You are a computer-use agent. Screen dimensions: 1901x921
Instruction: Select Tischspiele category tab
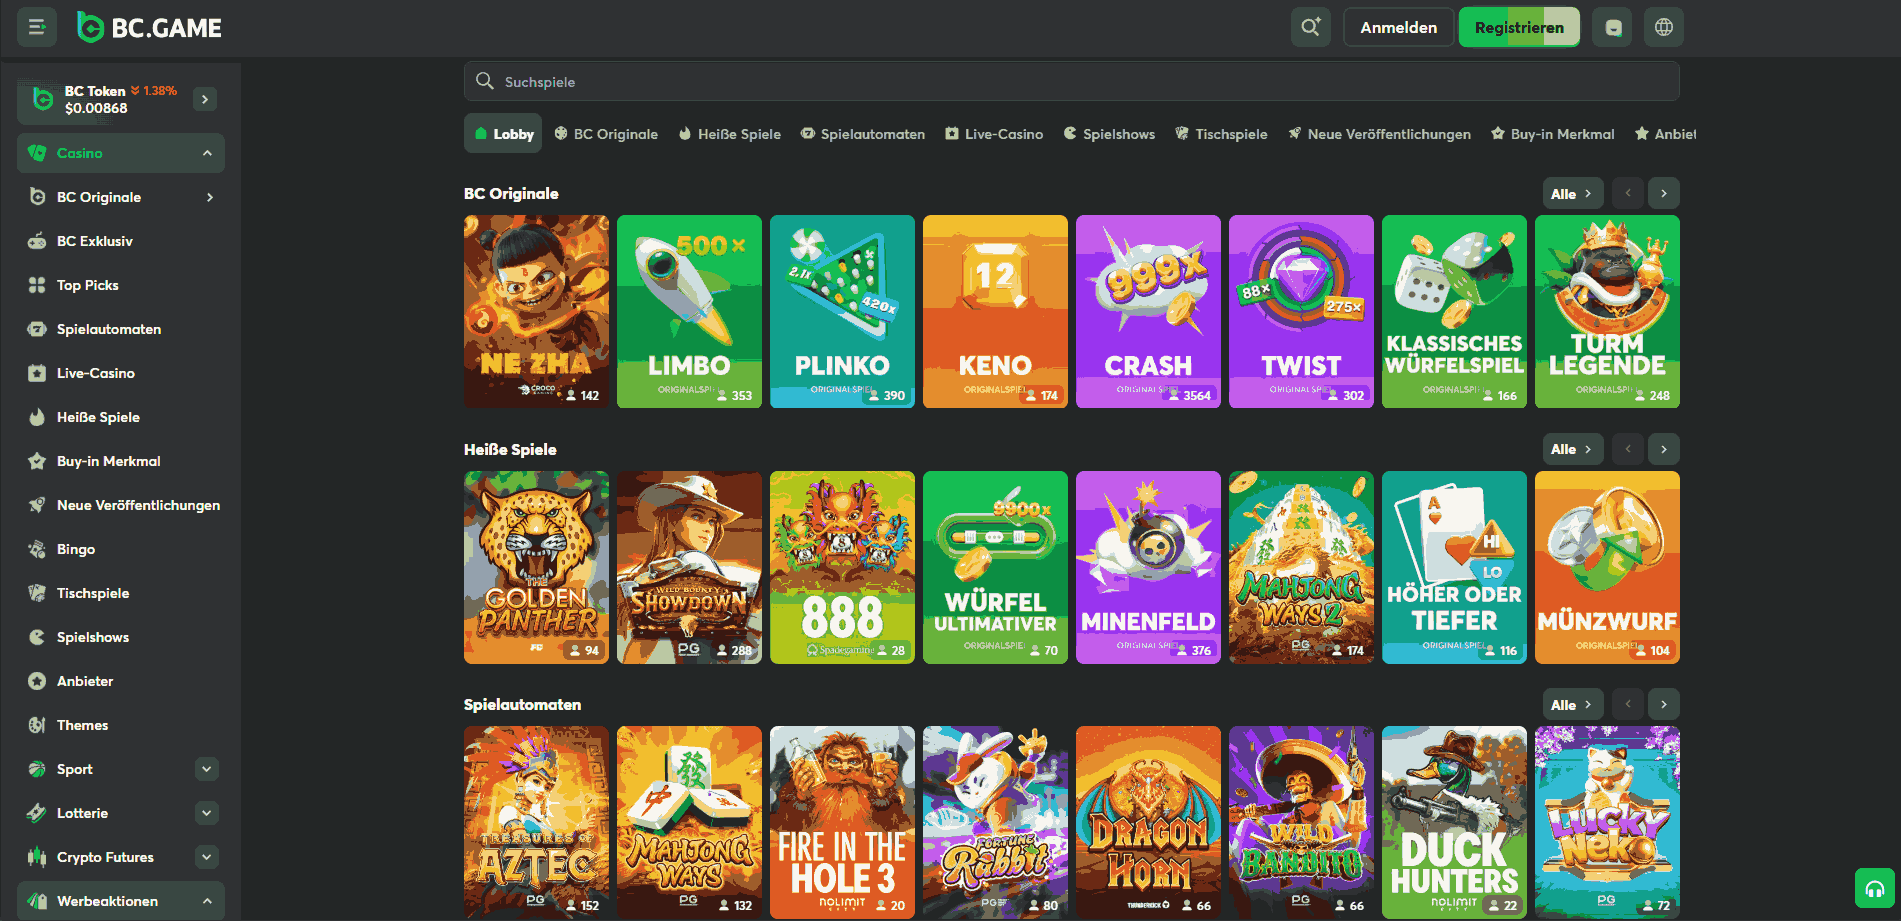click(x=1221, y=133)
